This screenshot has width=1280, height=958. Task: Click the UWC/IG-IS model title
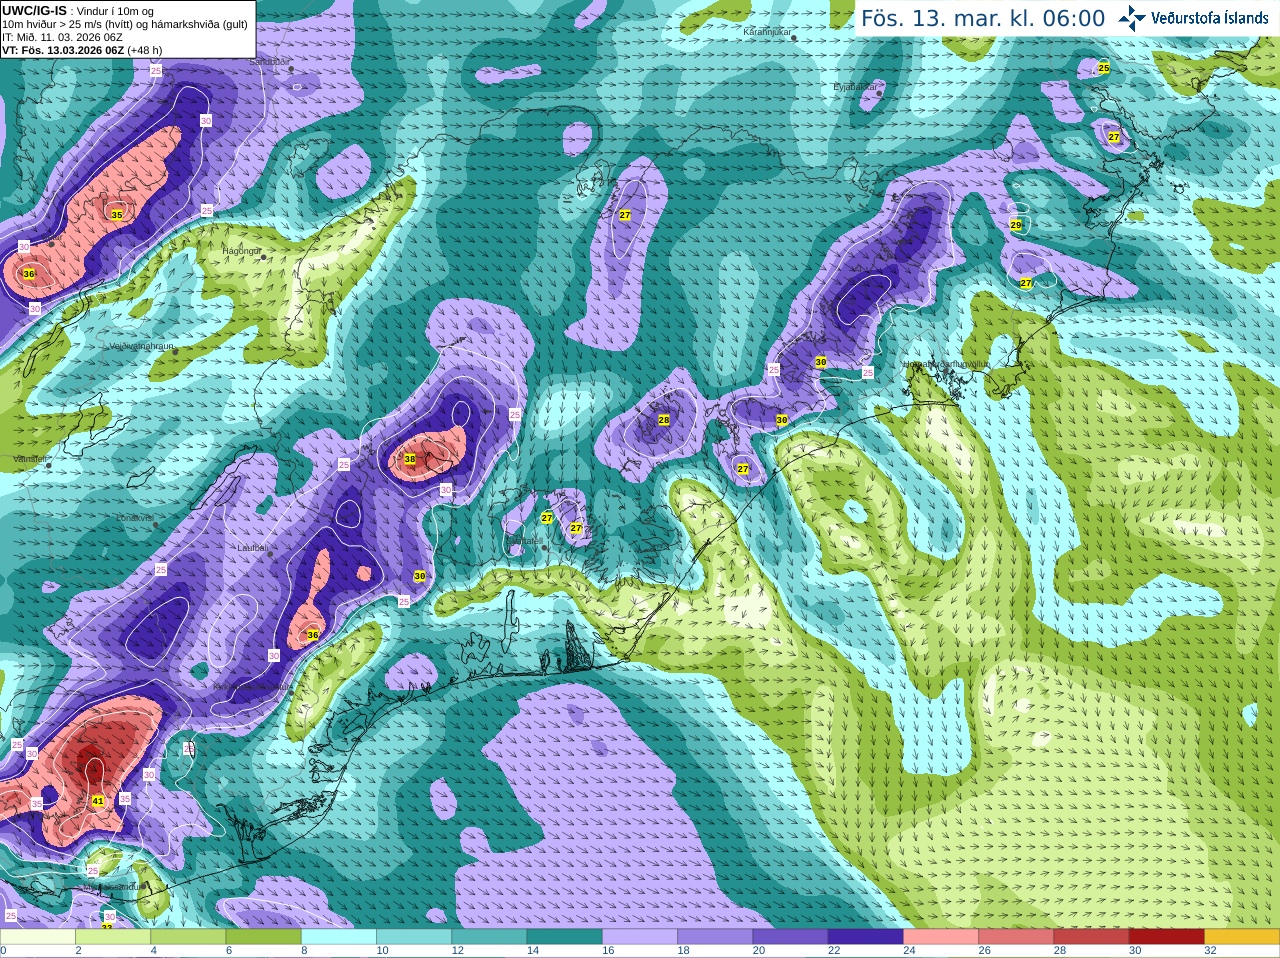pyautogui.click(x=34, y=10)
